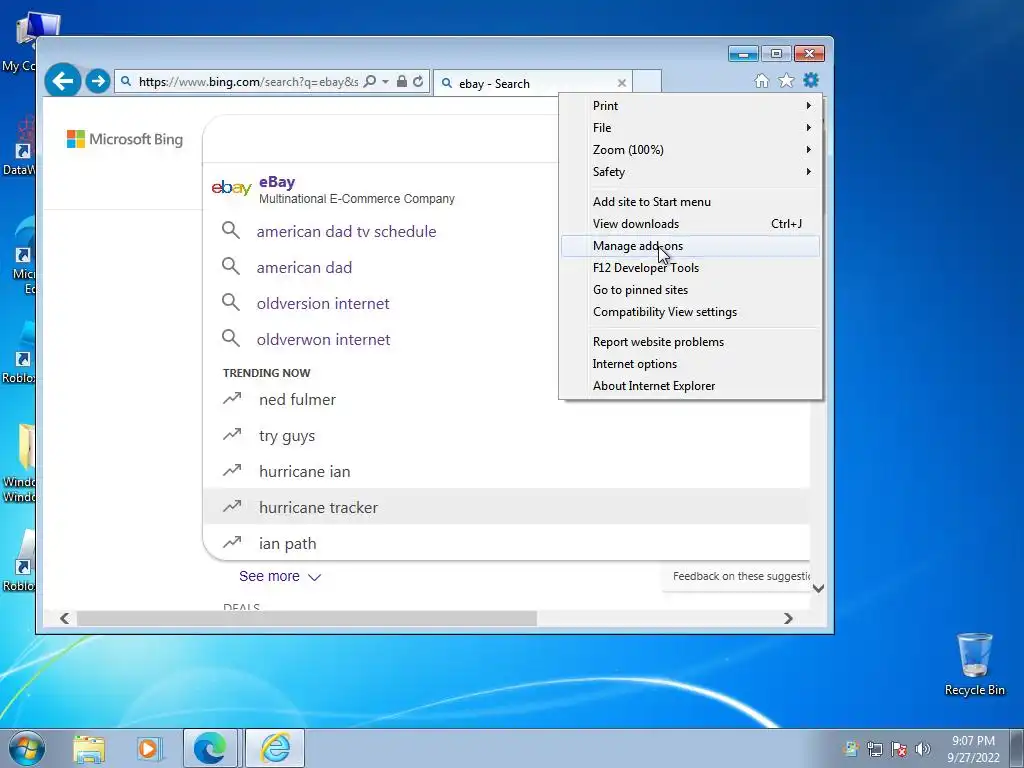The height and width of the screenshot is (768, 1024).
Task: Click the Bing search box
Action: [382, 139]
